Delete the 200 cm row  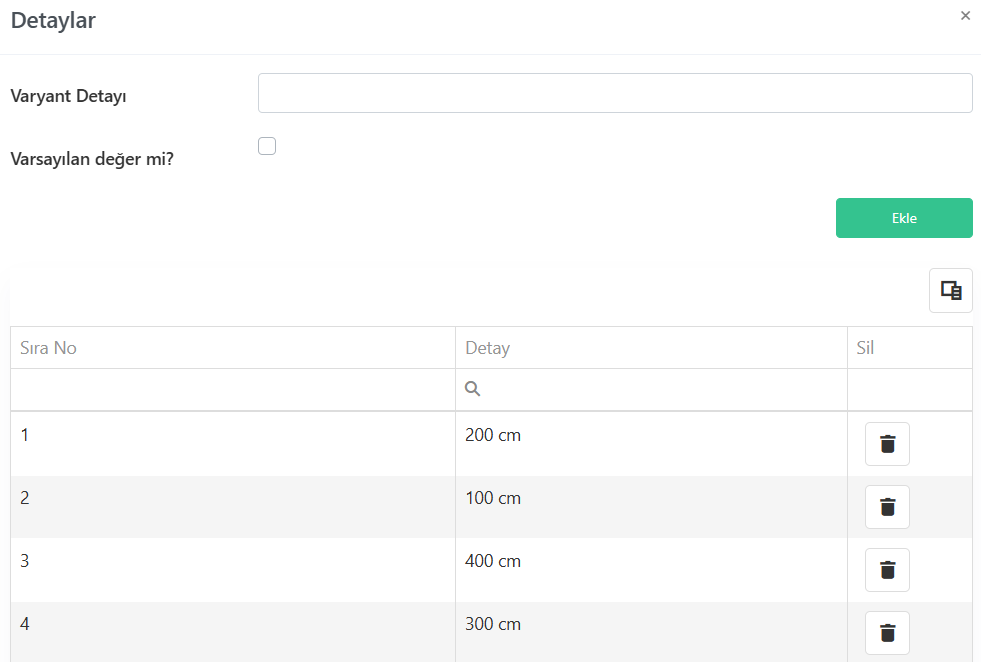point(887,444)
